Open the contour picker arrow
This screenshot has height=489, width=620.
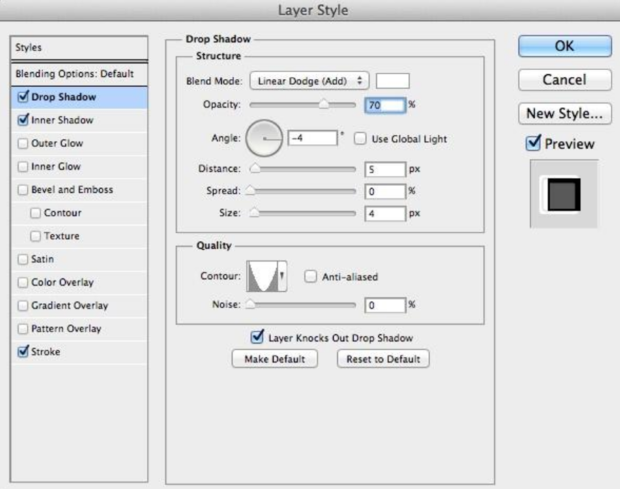[282, 276]
